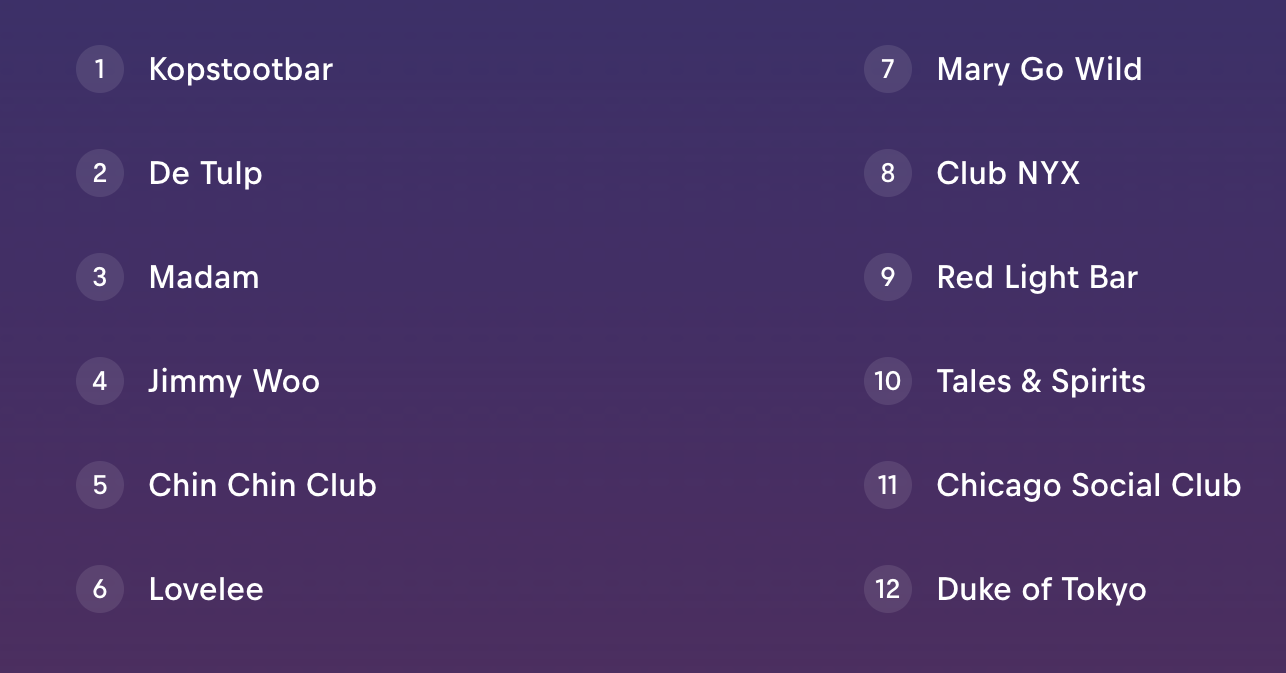
Task: Open Lovelee in the list
Action: [x=206, y=589]
